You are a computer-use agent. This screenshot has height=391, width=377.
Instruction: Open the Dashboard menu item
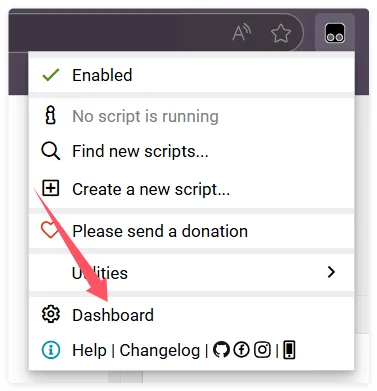point(191,314)
